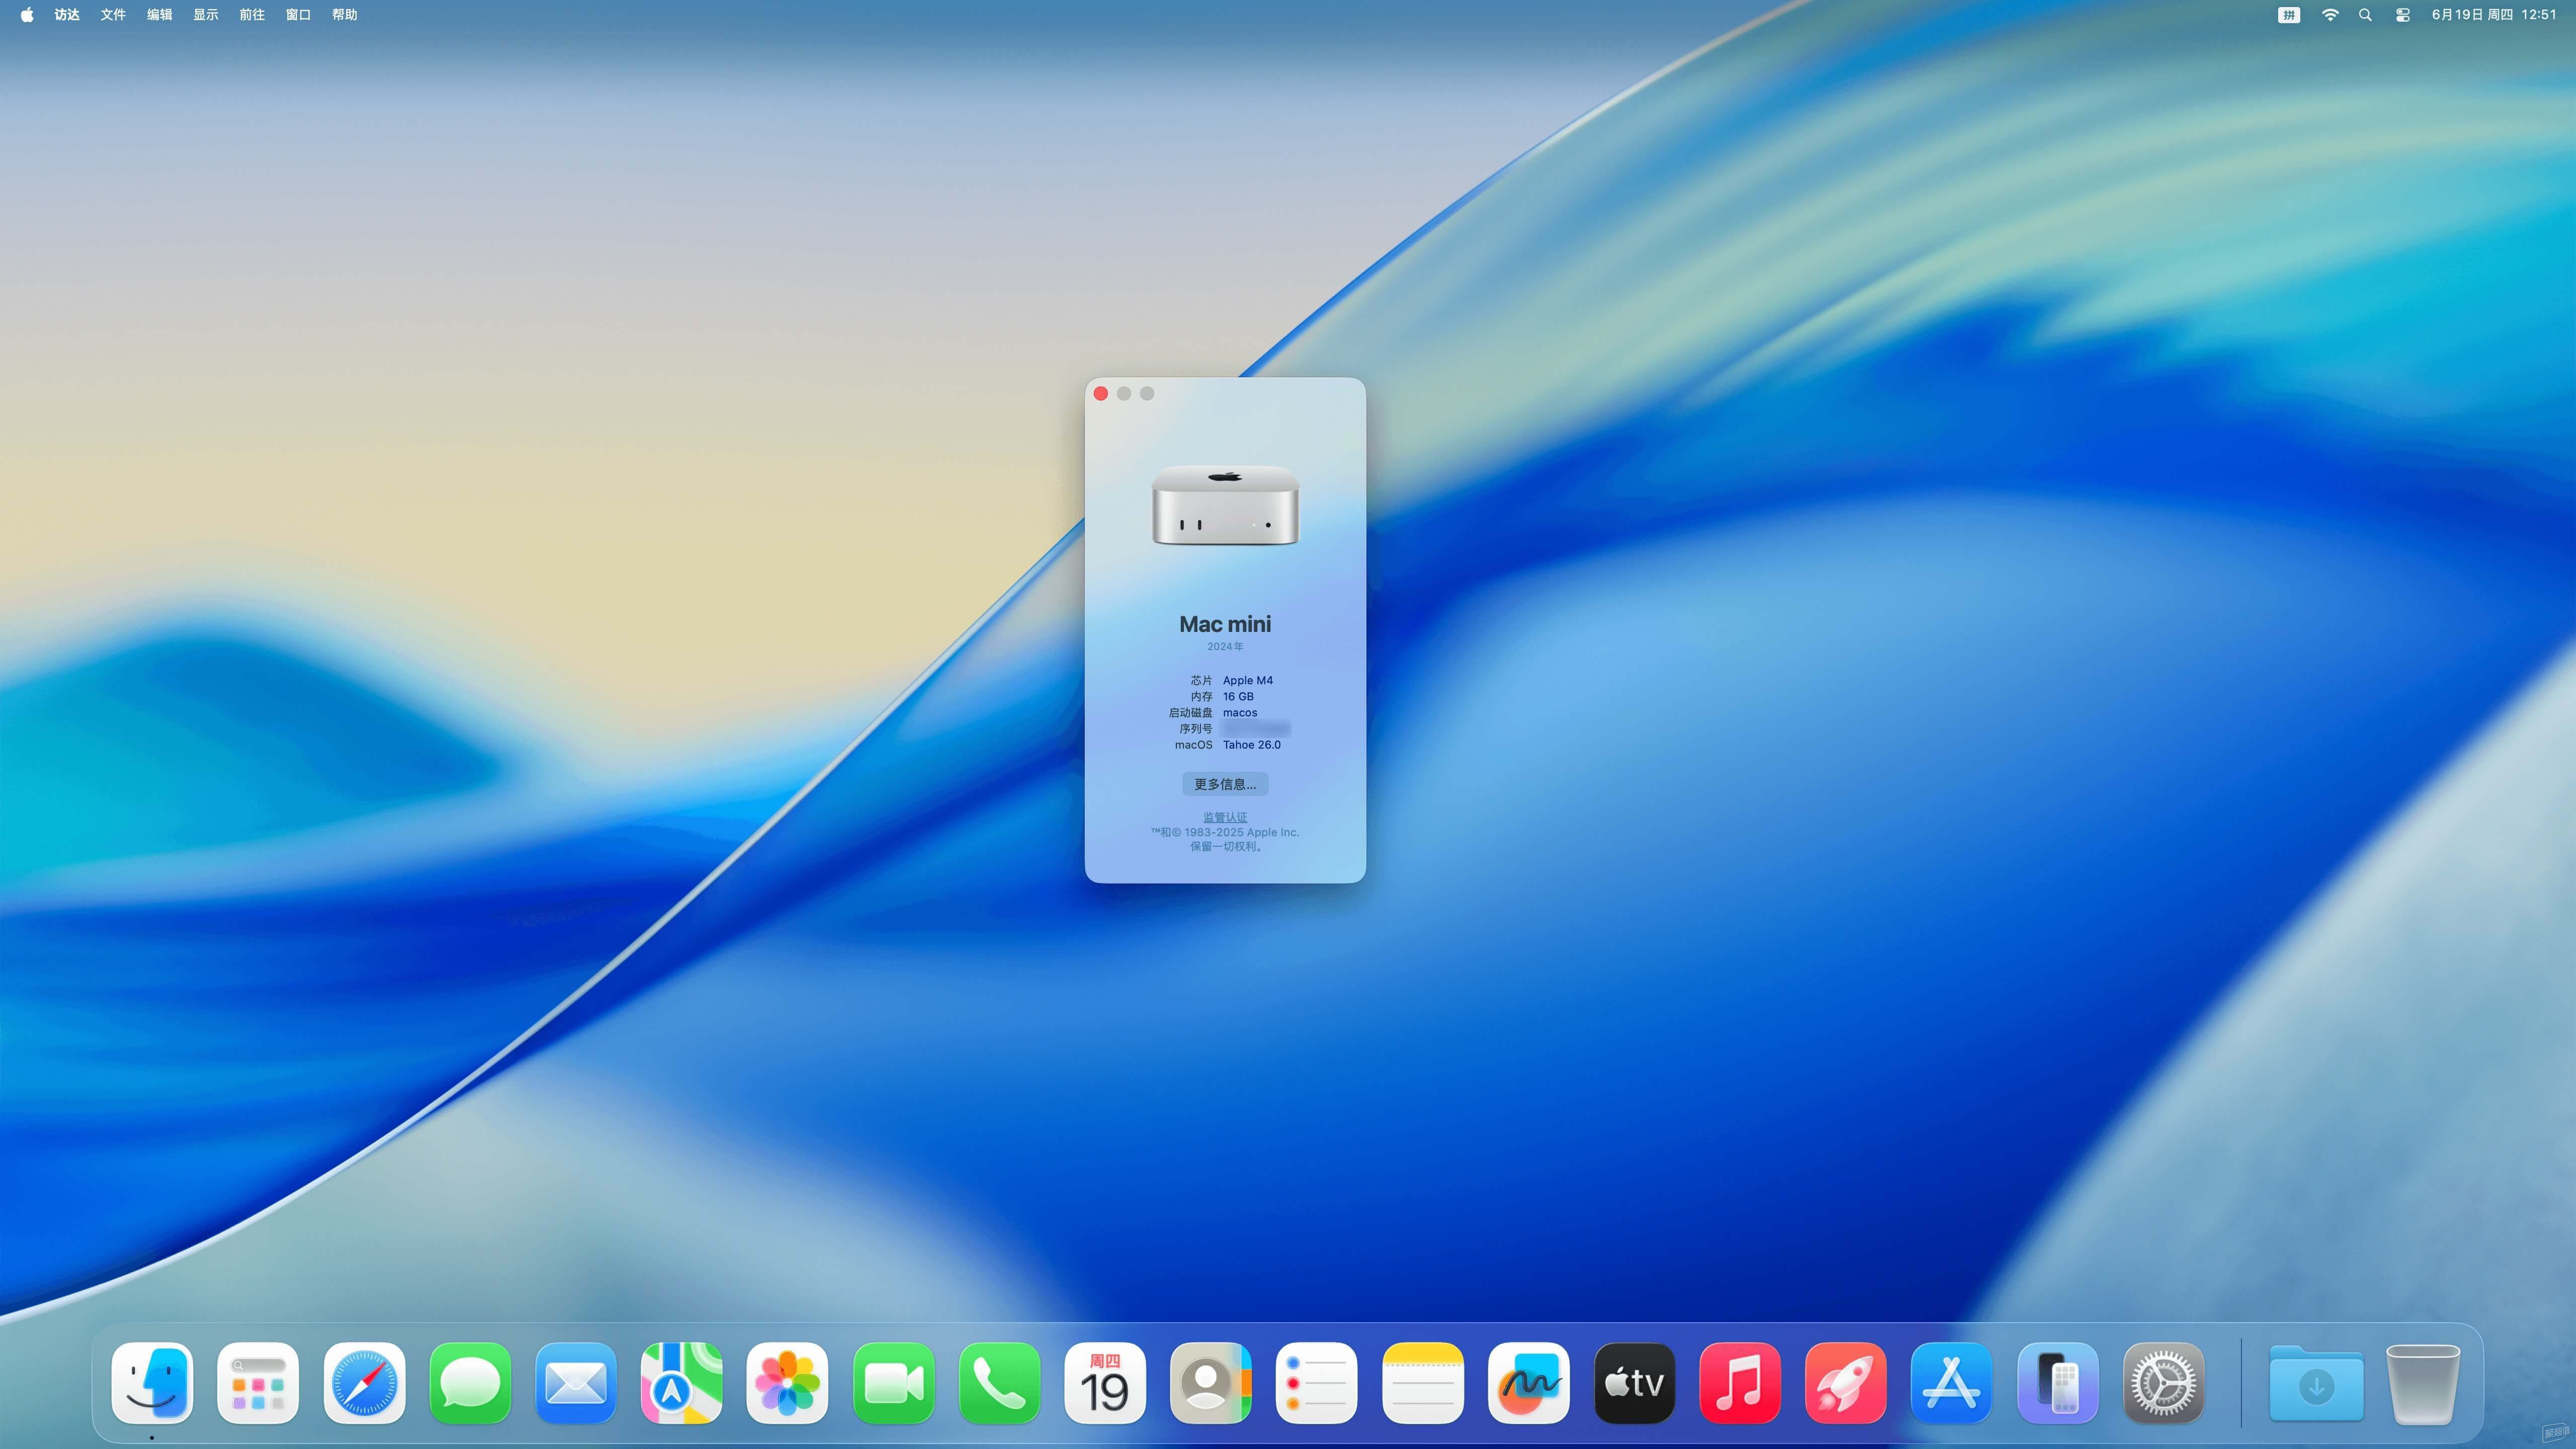
Task: Open Control Center in menu bar
Action: click(2402, 14)
